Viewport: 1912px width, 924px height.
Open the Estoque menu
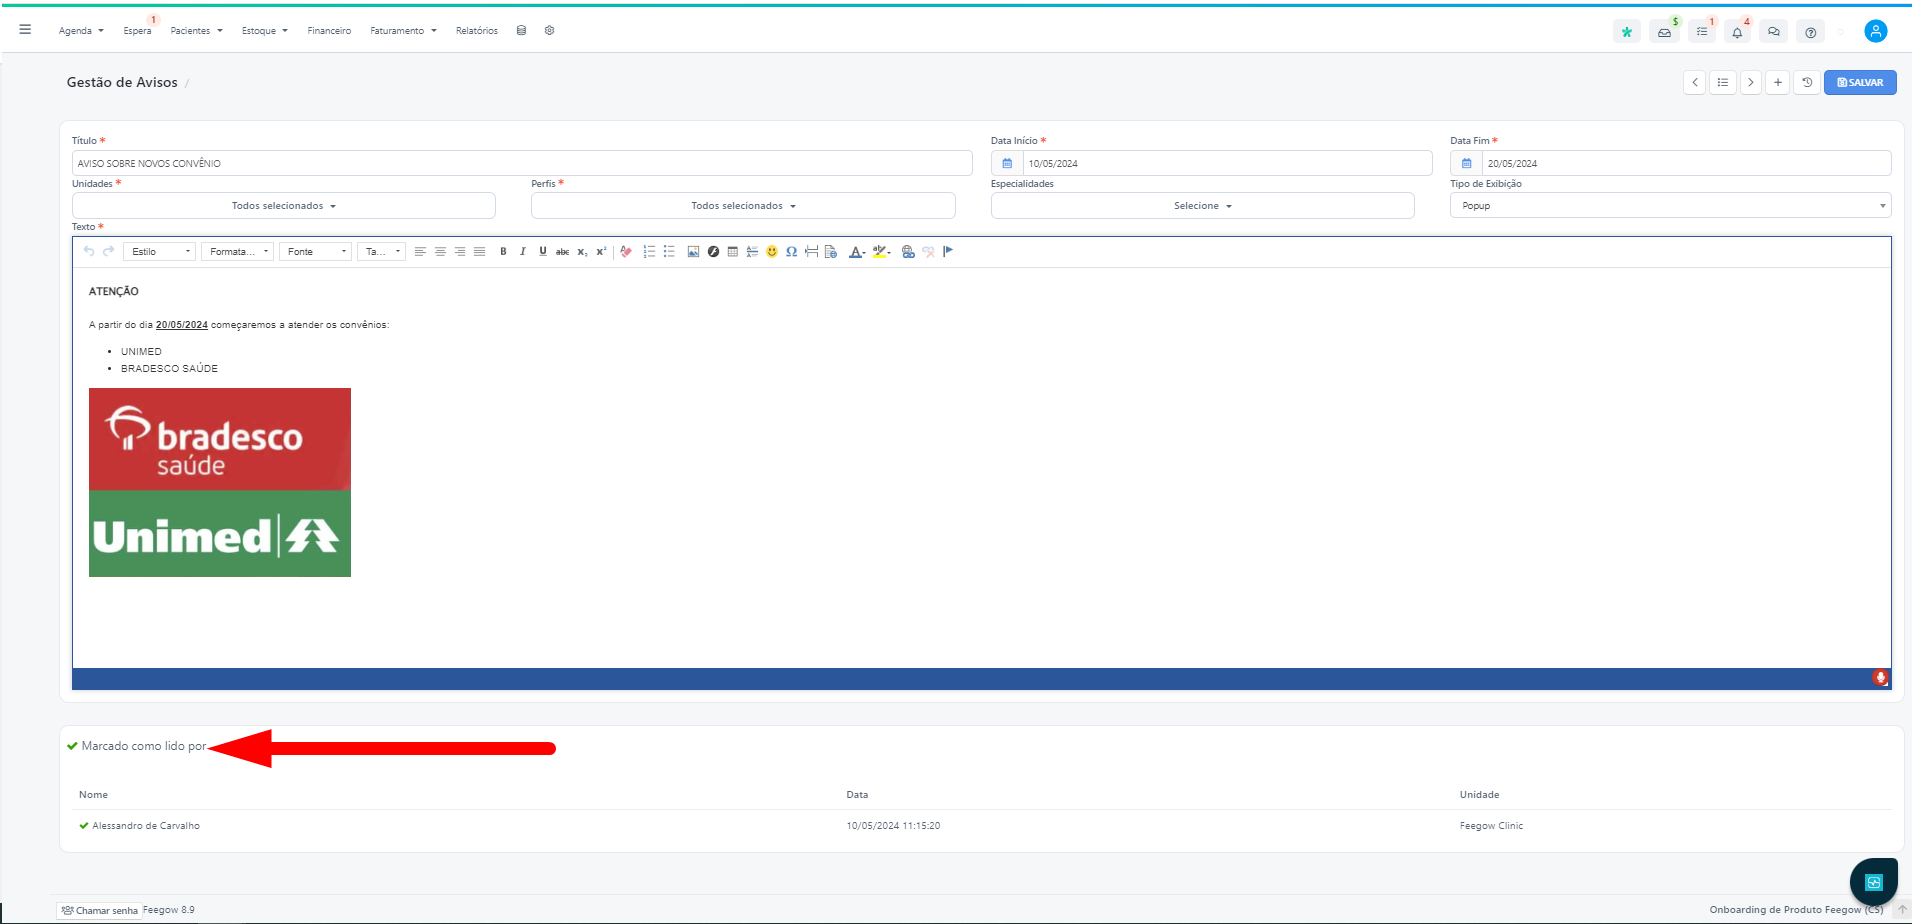click(x=264, y=31)
